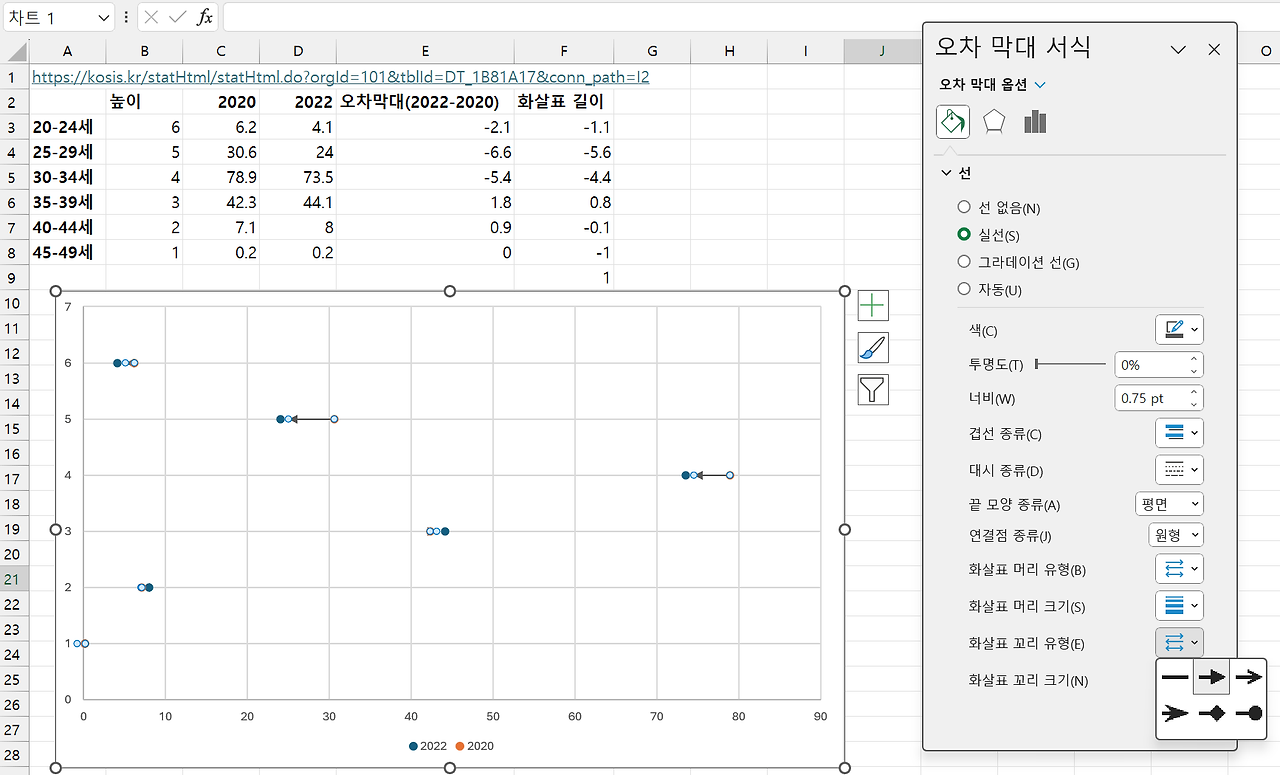Open the 겹선 종류 dropdown
The image size is (1280, 775).
(x=1179, y=433)
